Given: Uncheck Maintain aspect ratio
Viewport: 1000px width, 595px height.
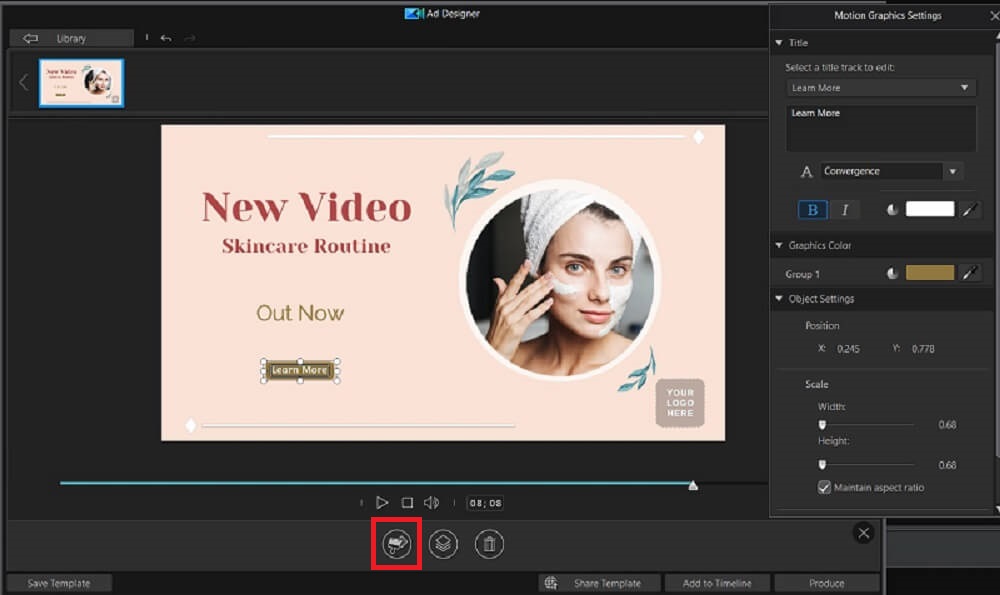Looking at the screenshot, I should pyautogui.click(x=825, y=487).
